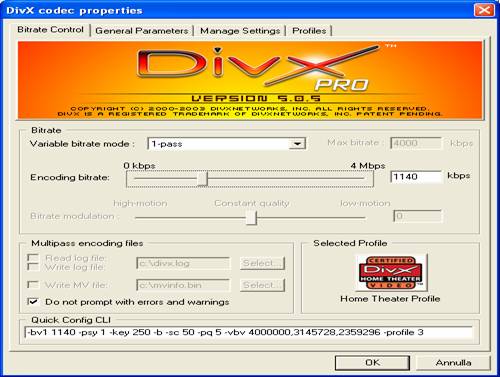Toggle the Read log file checkbox
Viewport: 500px width, 377px height.
(x=33, y=258)
